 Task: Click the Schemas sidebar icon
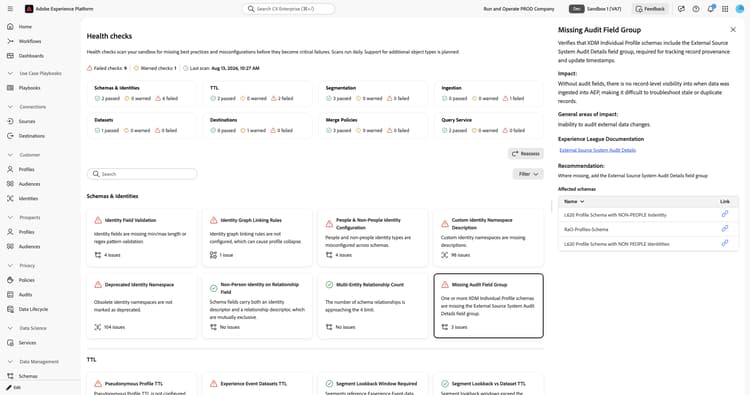10,376
